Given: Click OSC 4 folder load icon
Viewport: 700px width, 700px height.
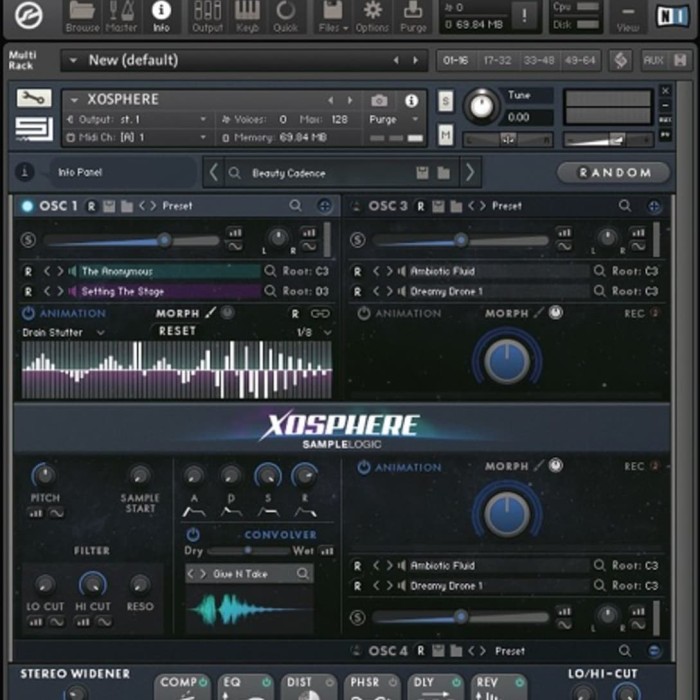Looking at the screenshot, I should tap(456, 651).
